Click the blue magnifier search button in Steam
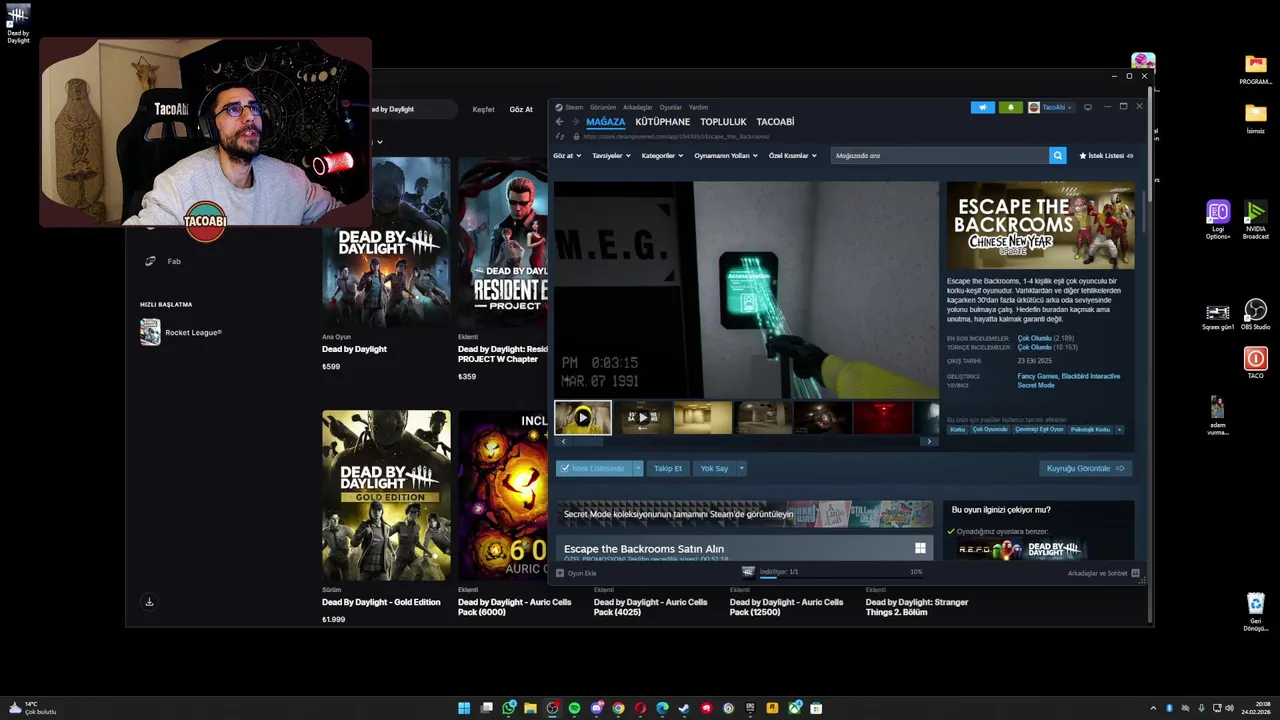This screenshot has width=1280, height=720. (1057, 155)
